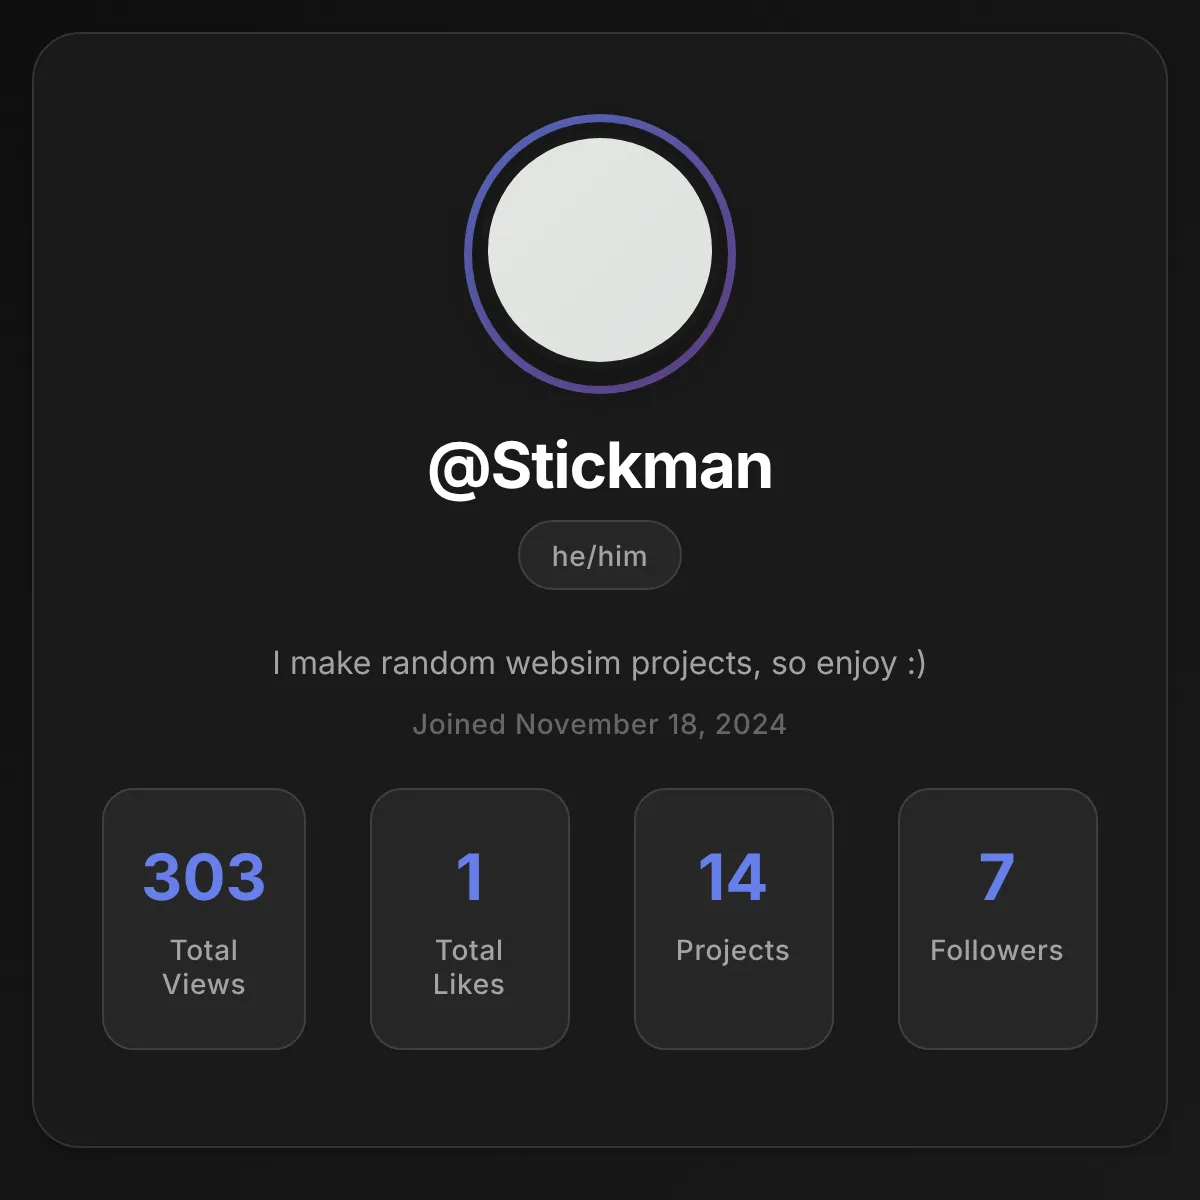The image size is (1200, 1200).
Task: Open the Total Views stat card
Action: coord(204,919)
